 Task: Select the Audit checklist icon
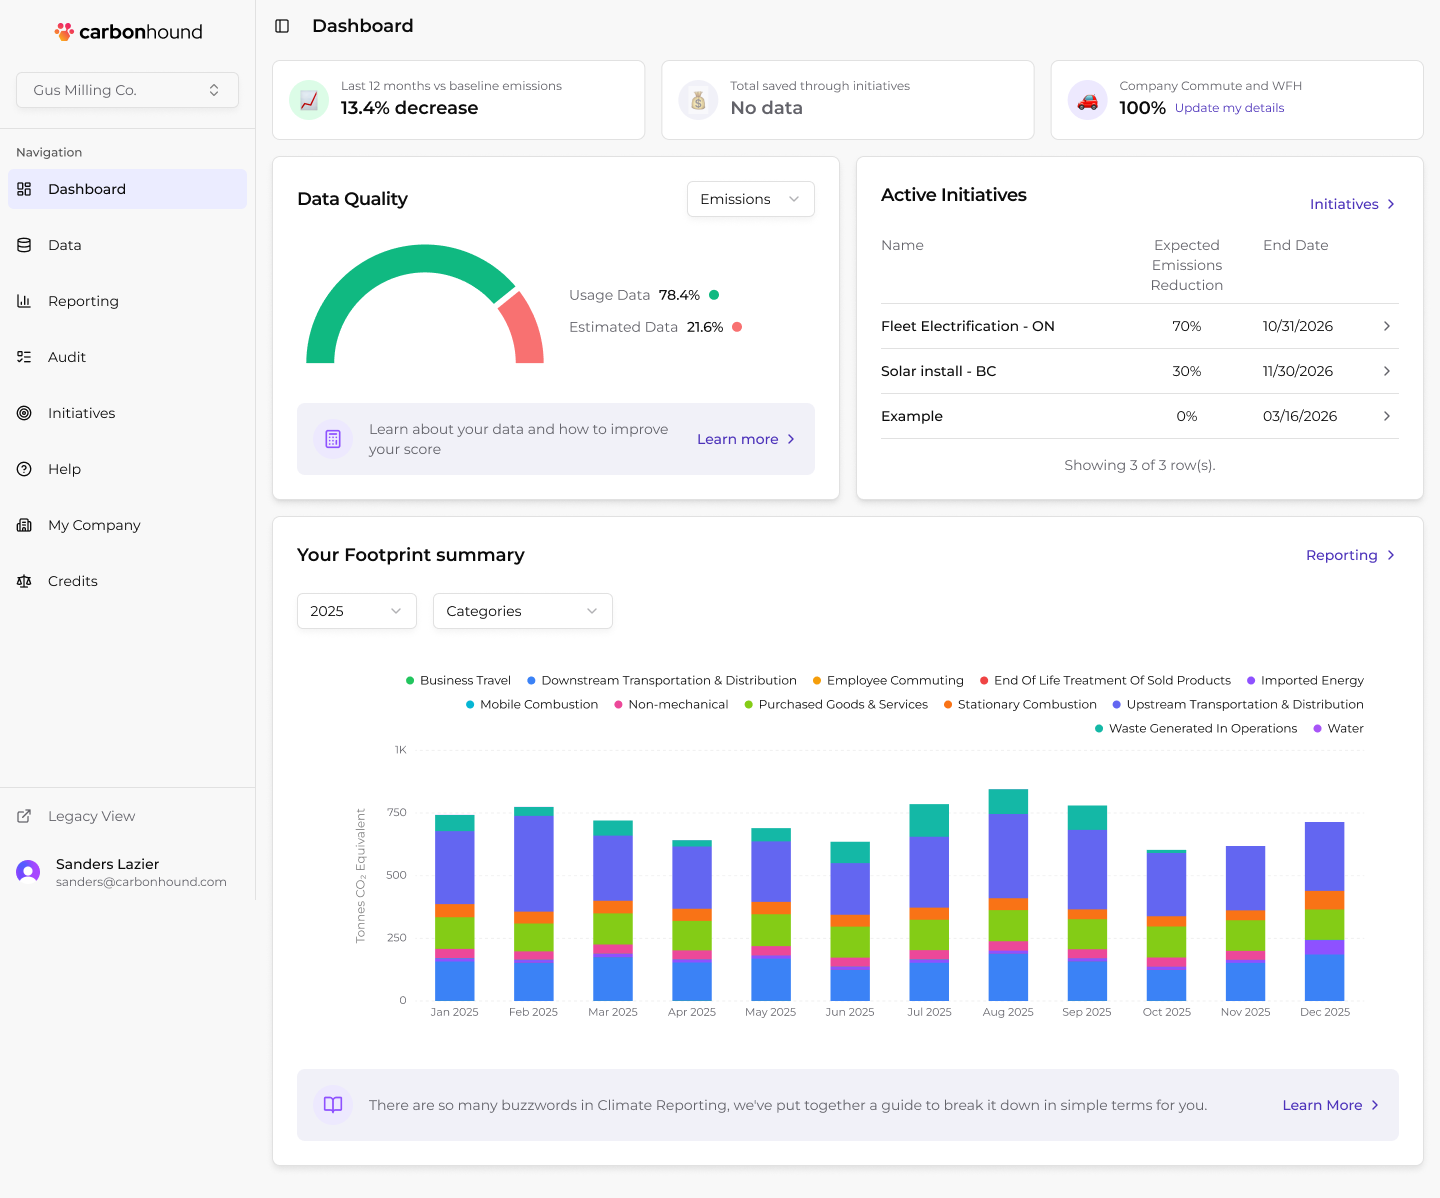(x=24, y=357)
